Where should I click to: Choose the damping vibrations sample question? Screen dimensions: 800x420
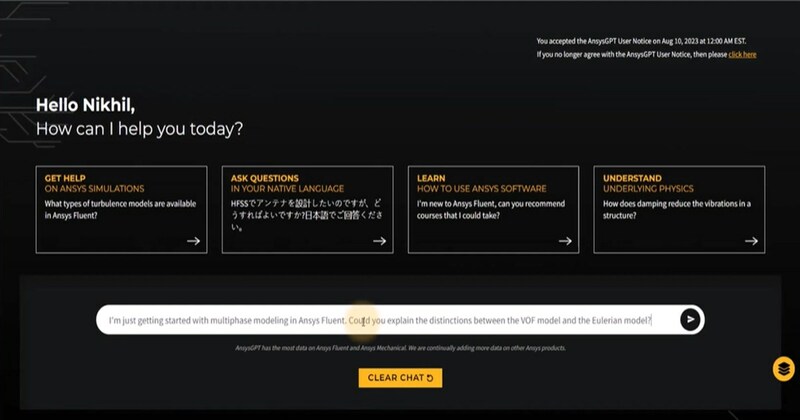pyautogui.click(x=676, y=209)
